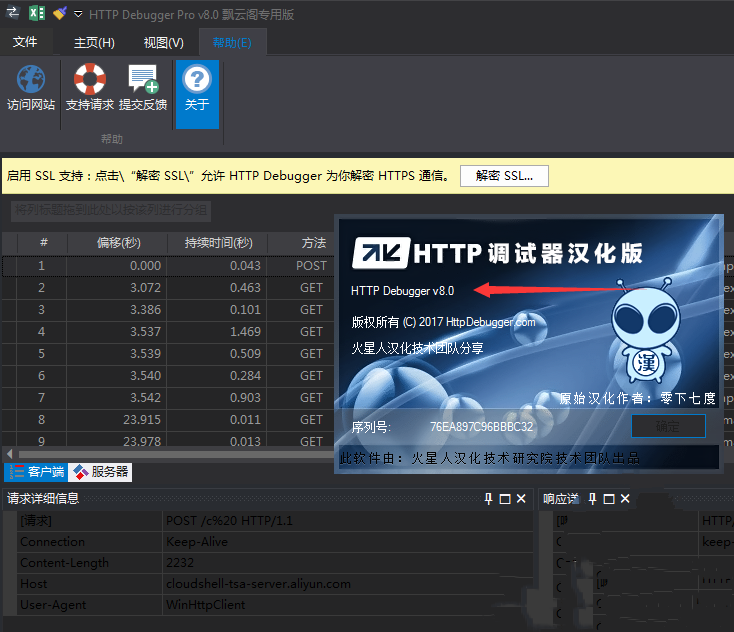Switch to the 主页(H) ribbon tab

tap(94, 43)
